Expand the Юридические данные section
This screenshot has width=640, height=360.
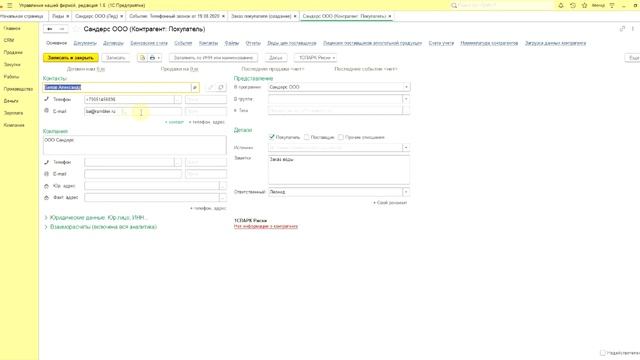click(97, 218)
